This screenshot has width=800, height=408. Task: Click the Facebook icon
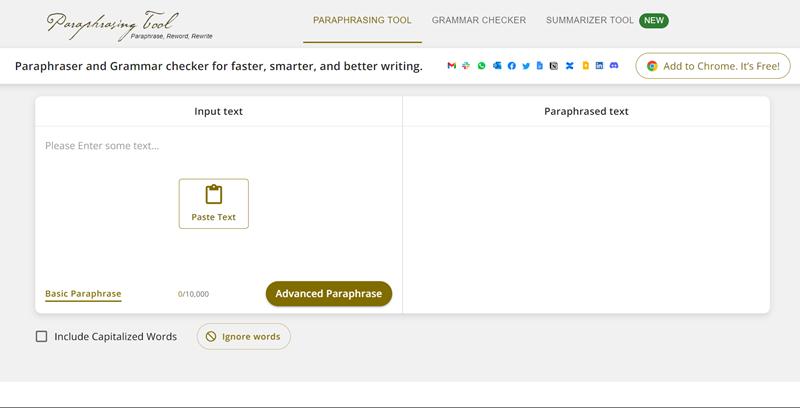click(x=512, y=66)
